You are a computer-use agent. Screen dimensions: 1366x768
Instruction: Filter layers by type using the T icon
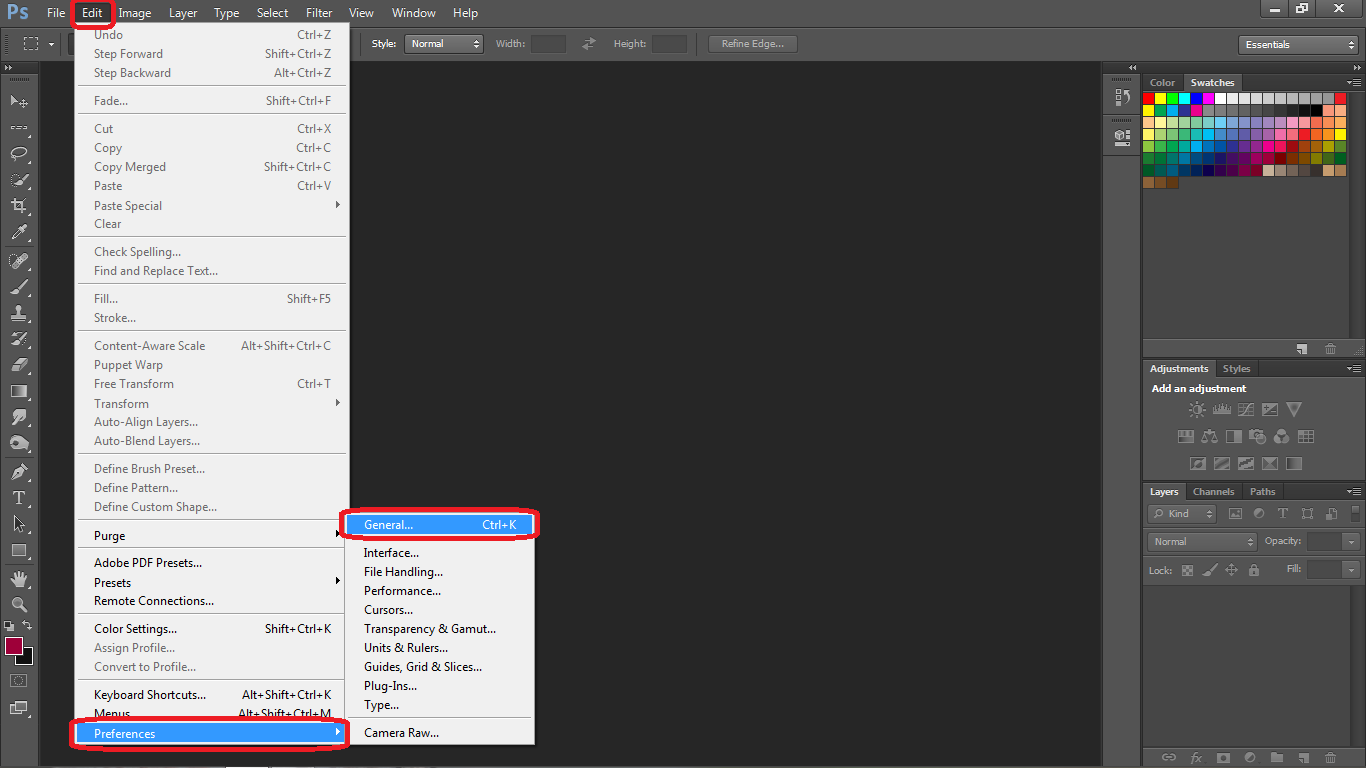tap(1281, 513)
